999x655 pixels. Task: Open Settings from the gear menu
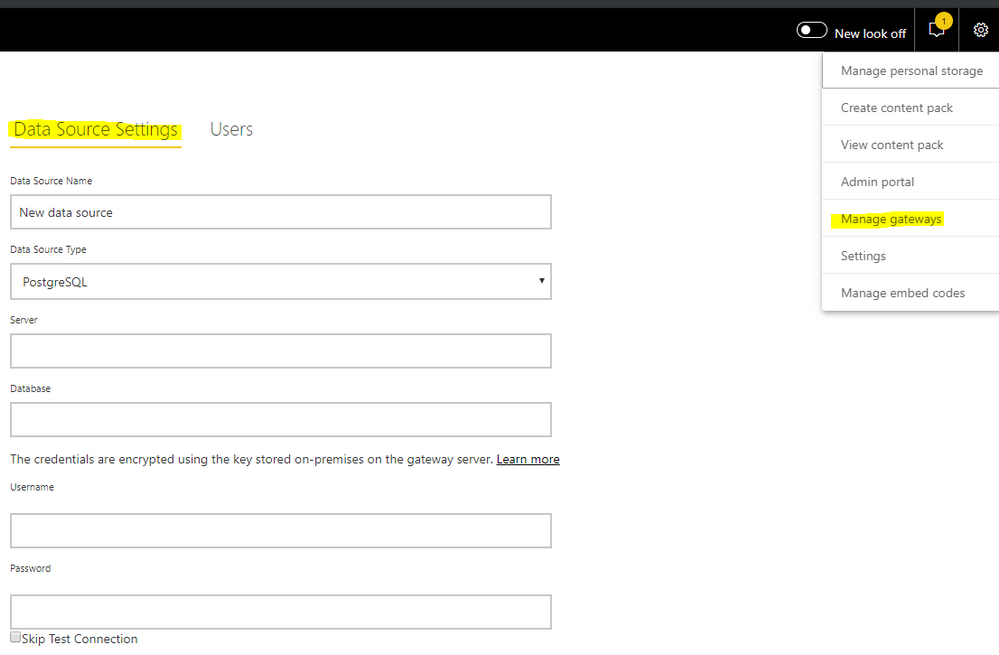[x=911, y=256]
